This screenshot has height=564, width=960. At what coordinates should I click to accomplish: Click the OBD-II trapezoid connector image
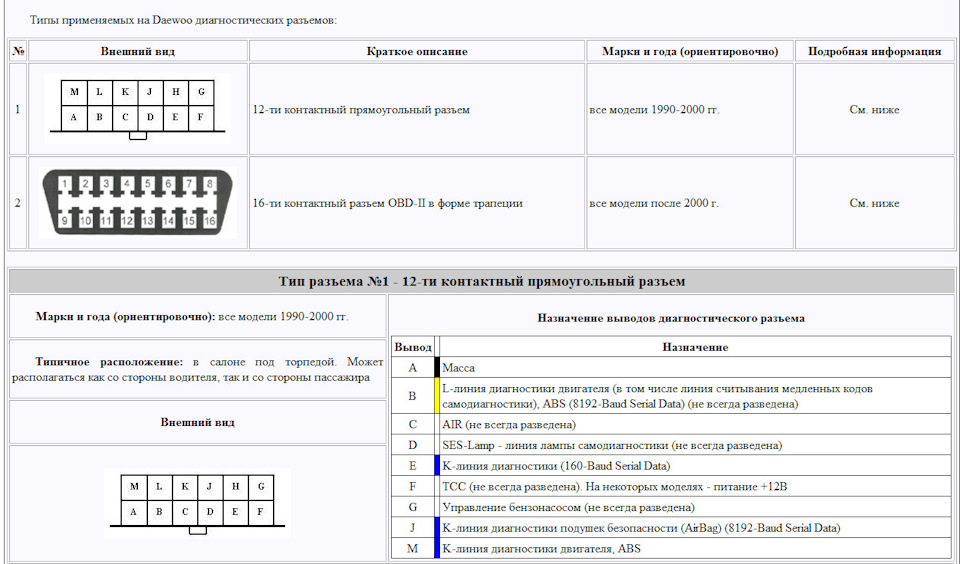(137, 203)
